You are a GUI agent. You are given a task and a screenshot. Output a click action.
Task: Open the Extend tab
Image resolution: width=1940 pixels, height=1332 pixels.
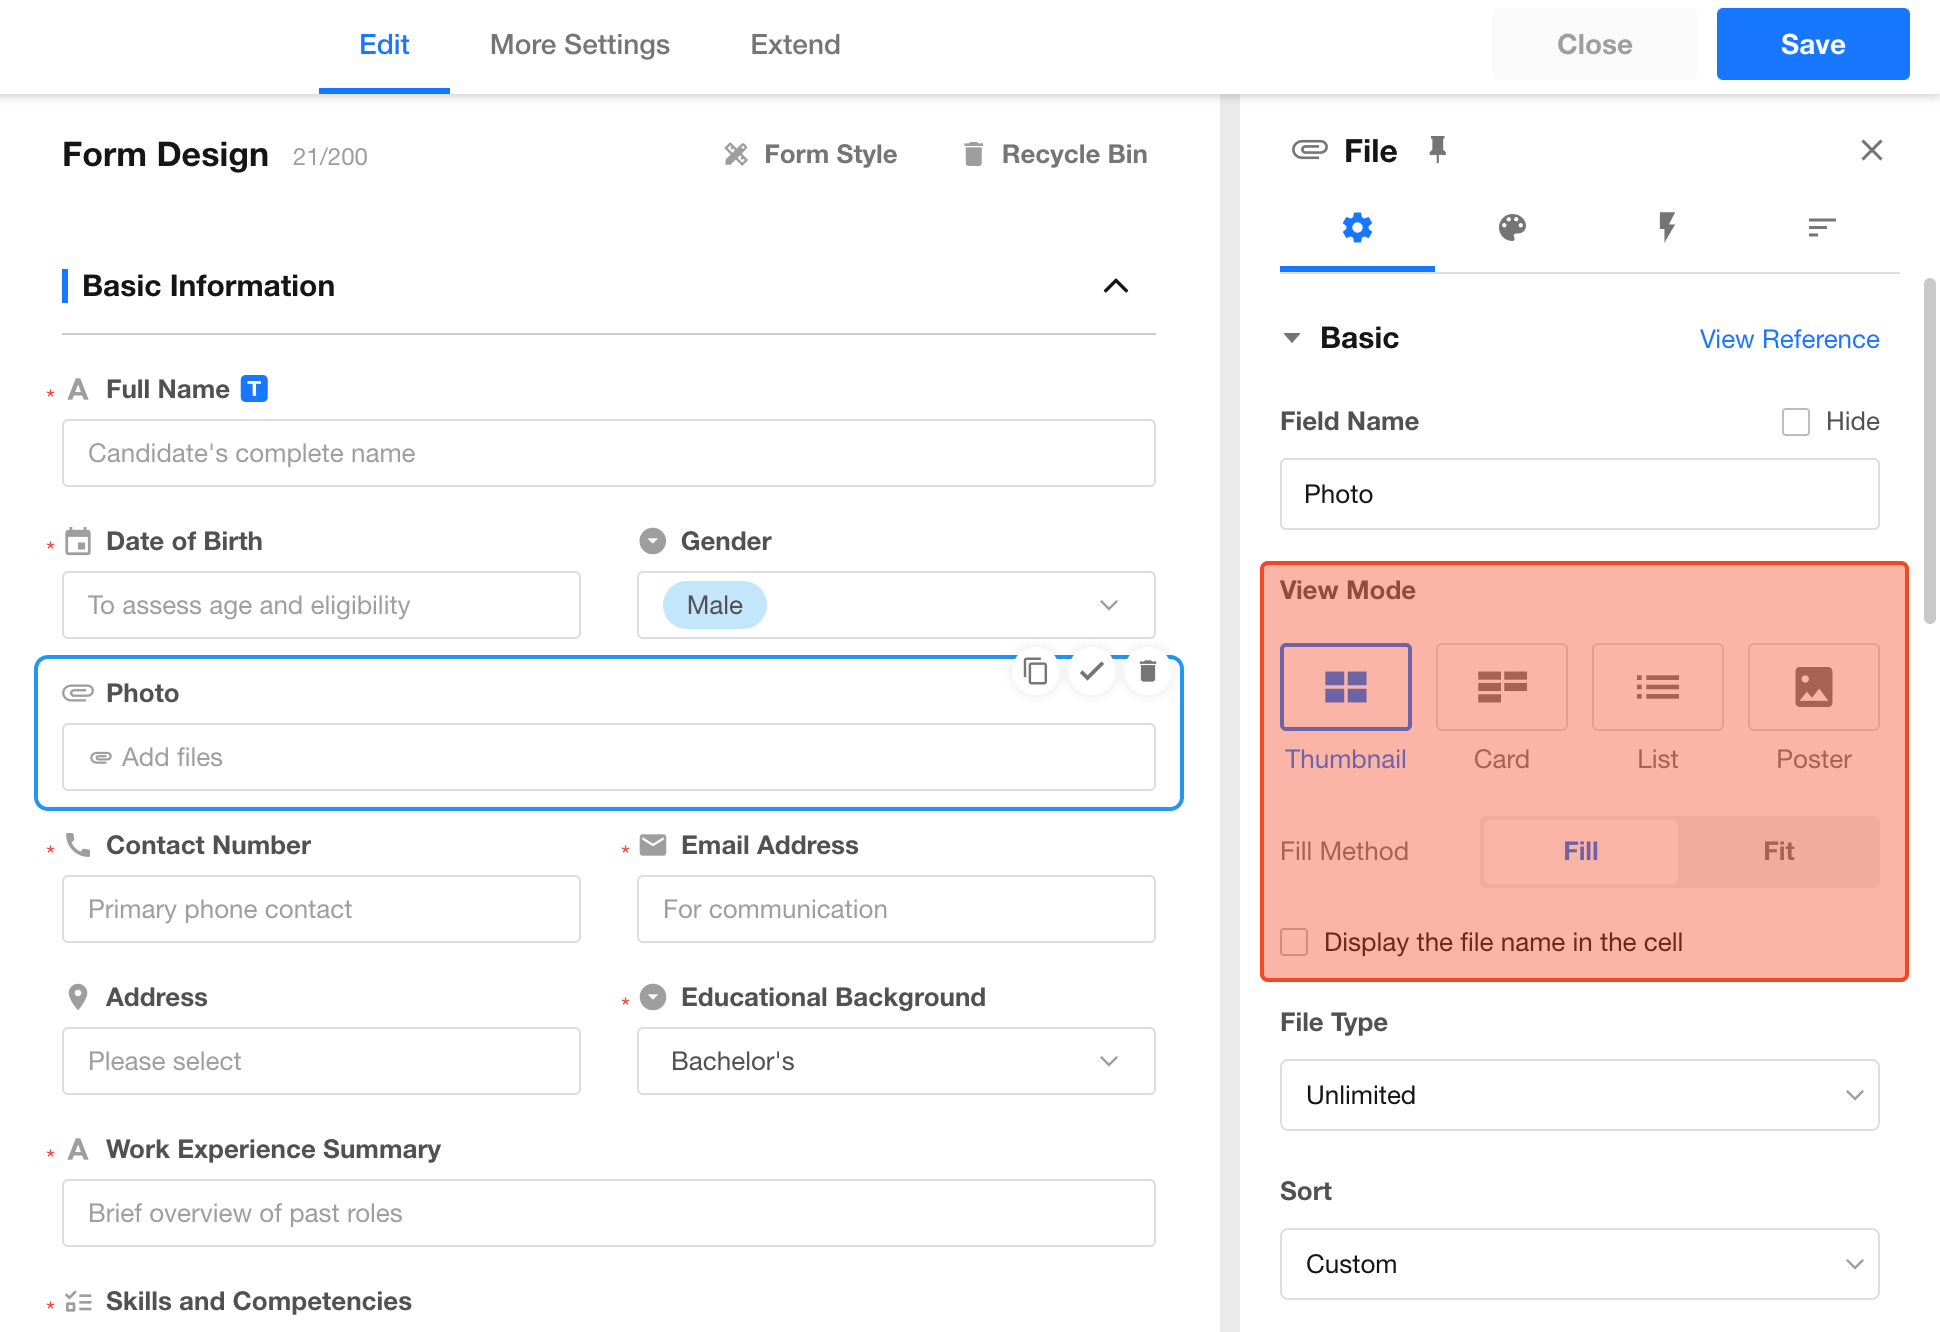[795, 45]
